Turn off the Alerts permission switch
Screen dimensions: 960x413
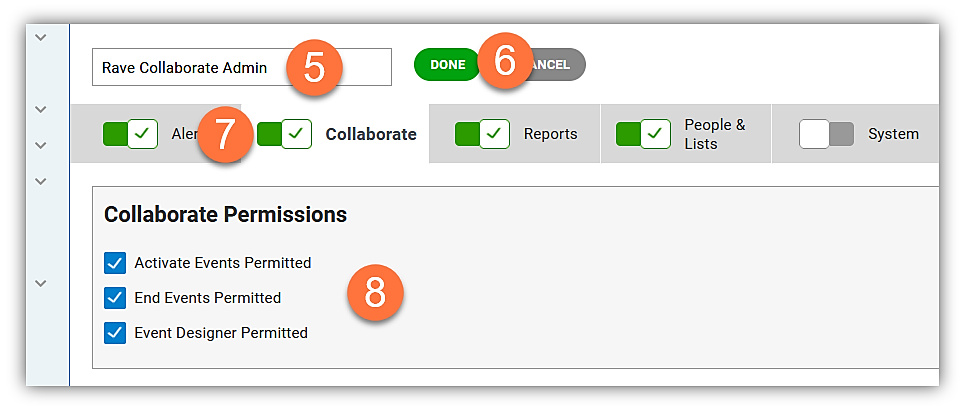(x=130, y=133)
